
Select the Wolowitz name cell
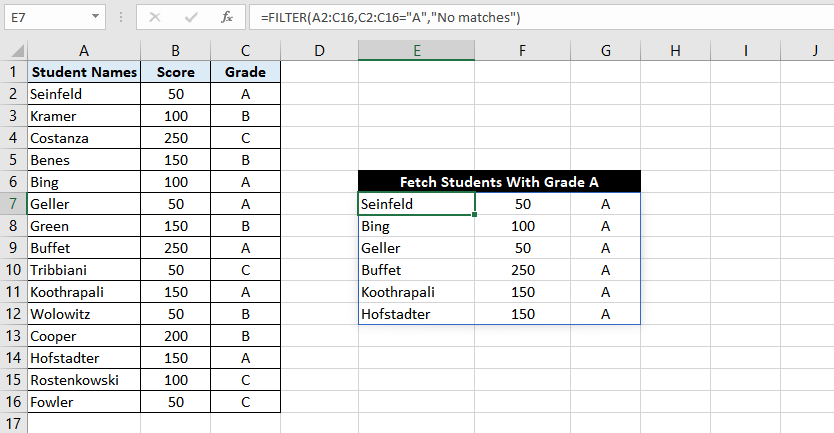(84, 314)
